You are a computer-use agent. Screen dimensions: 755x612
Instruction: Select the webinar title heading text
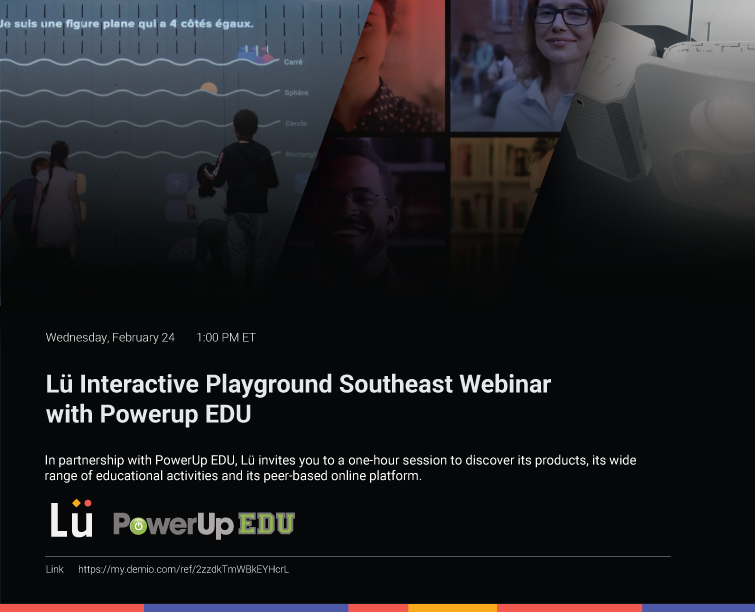click(298, 399)
